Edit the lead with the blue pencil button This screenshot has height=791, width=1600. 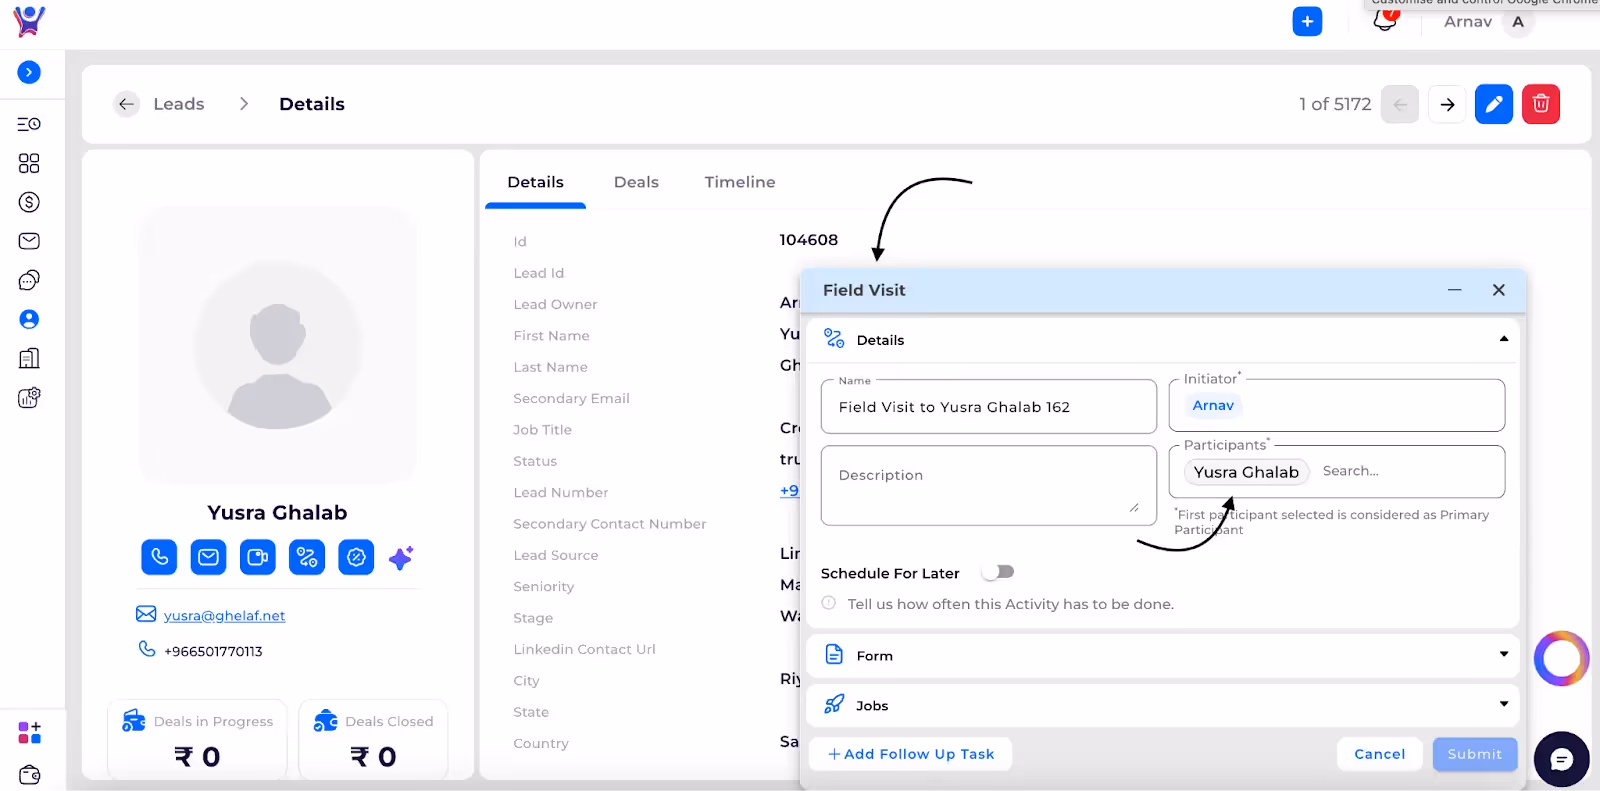[x=1494, y=104]
